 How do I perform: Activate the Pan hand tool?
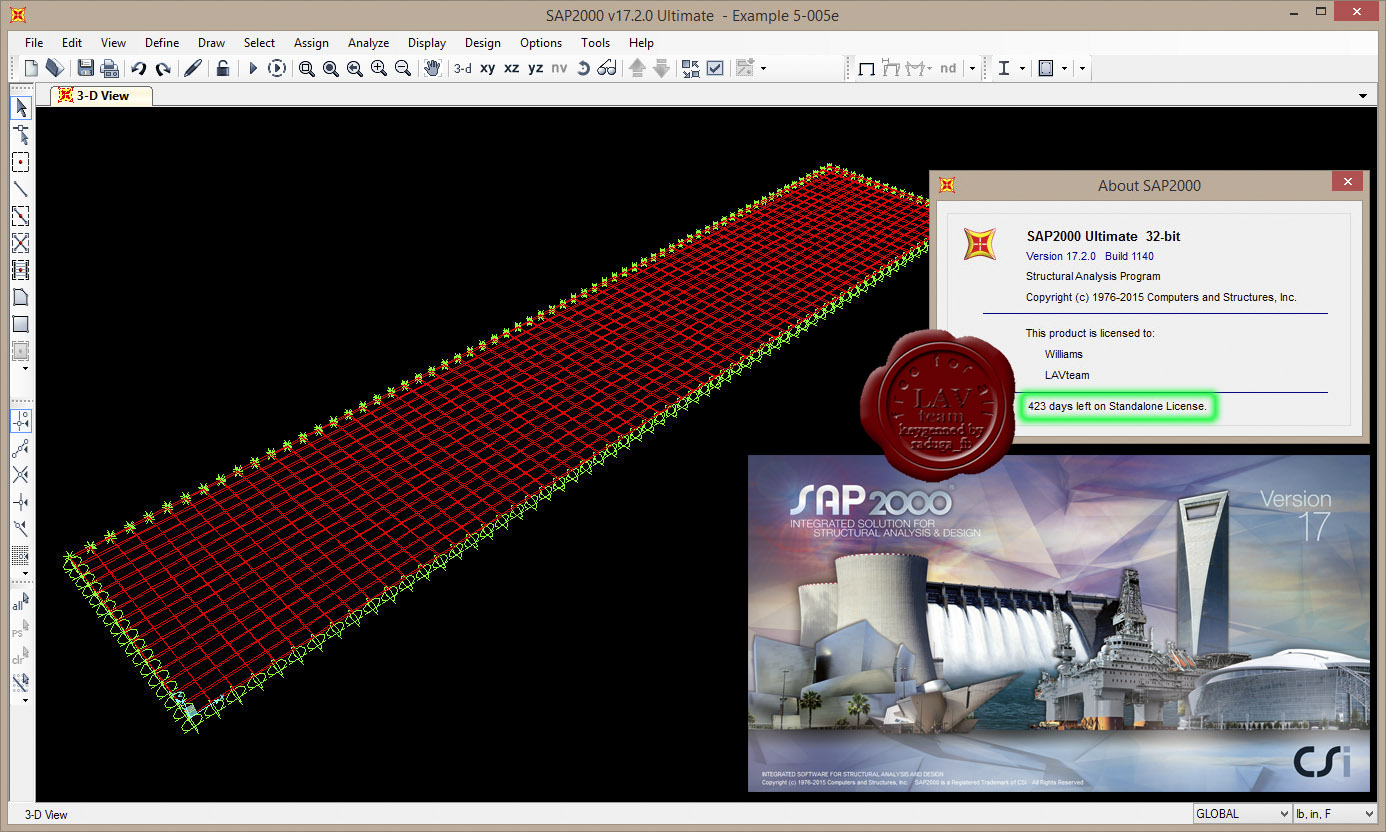pyautogui.click(x=433, y=68)
